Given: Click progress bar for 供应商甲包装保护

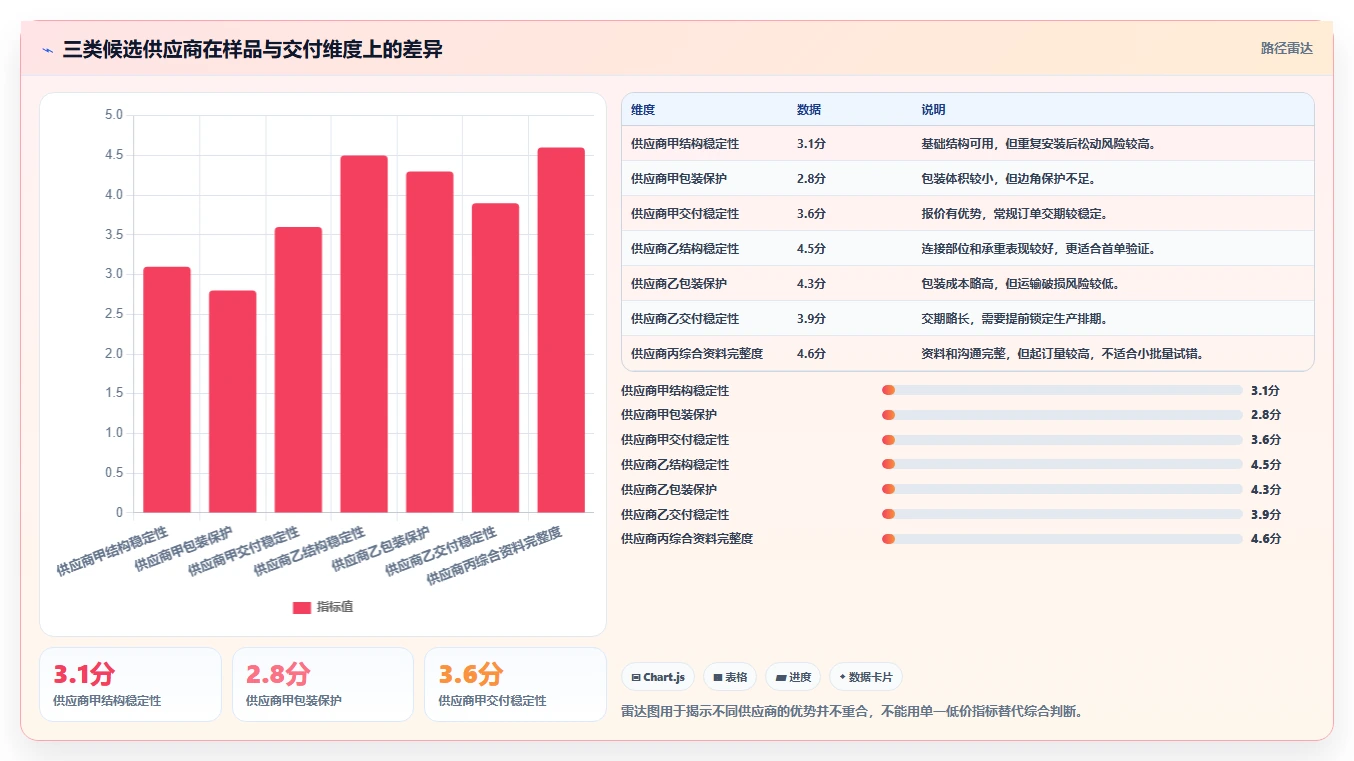Looking at the screenshot, I should 1062,414.
